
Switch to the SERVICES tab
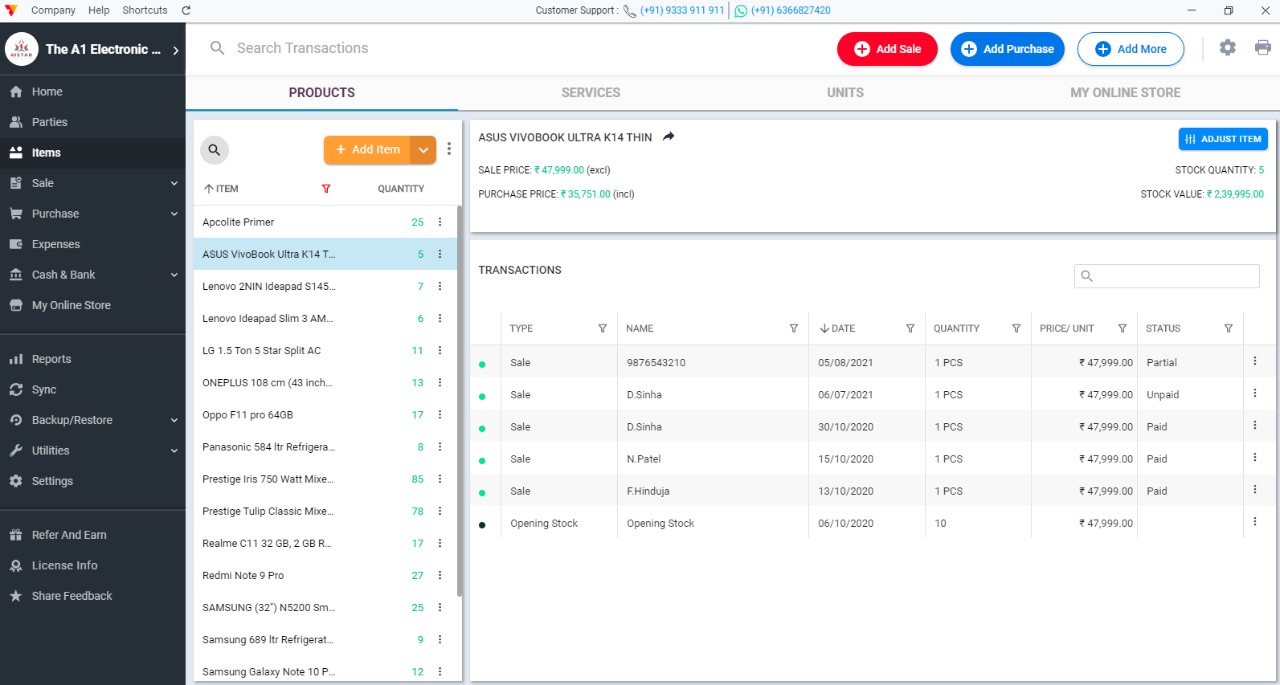590,92
